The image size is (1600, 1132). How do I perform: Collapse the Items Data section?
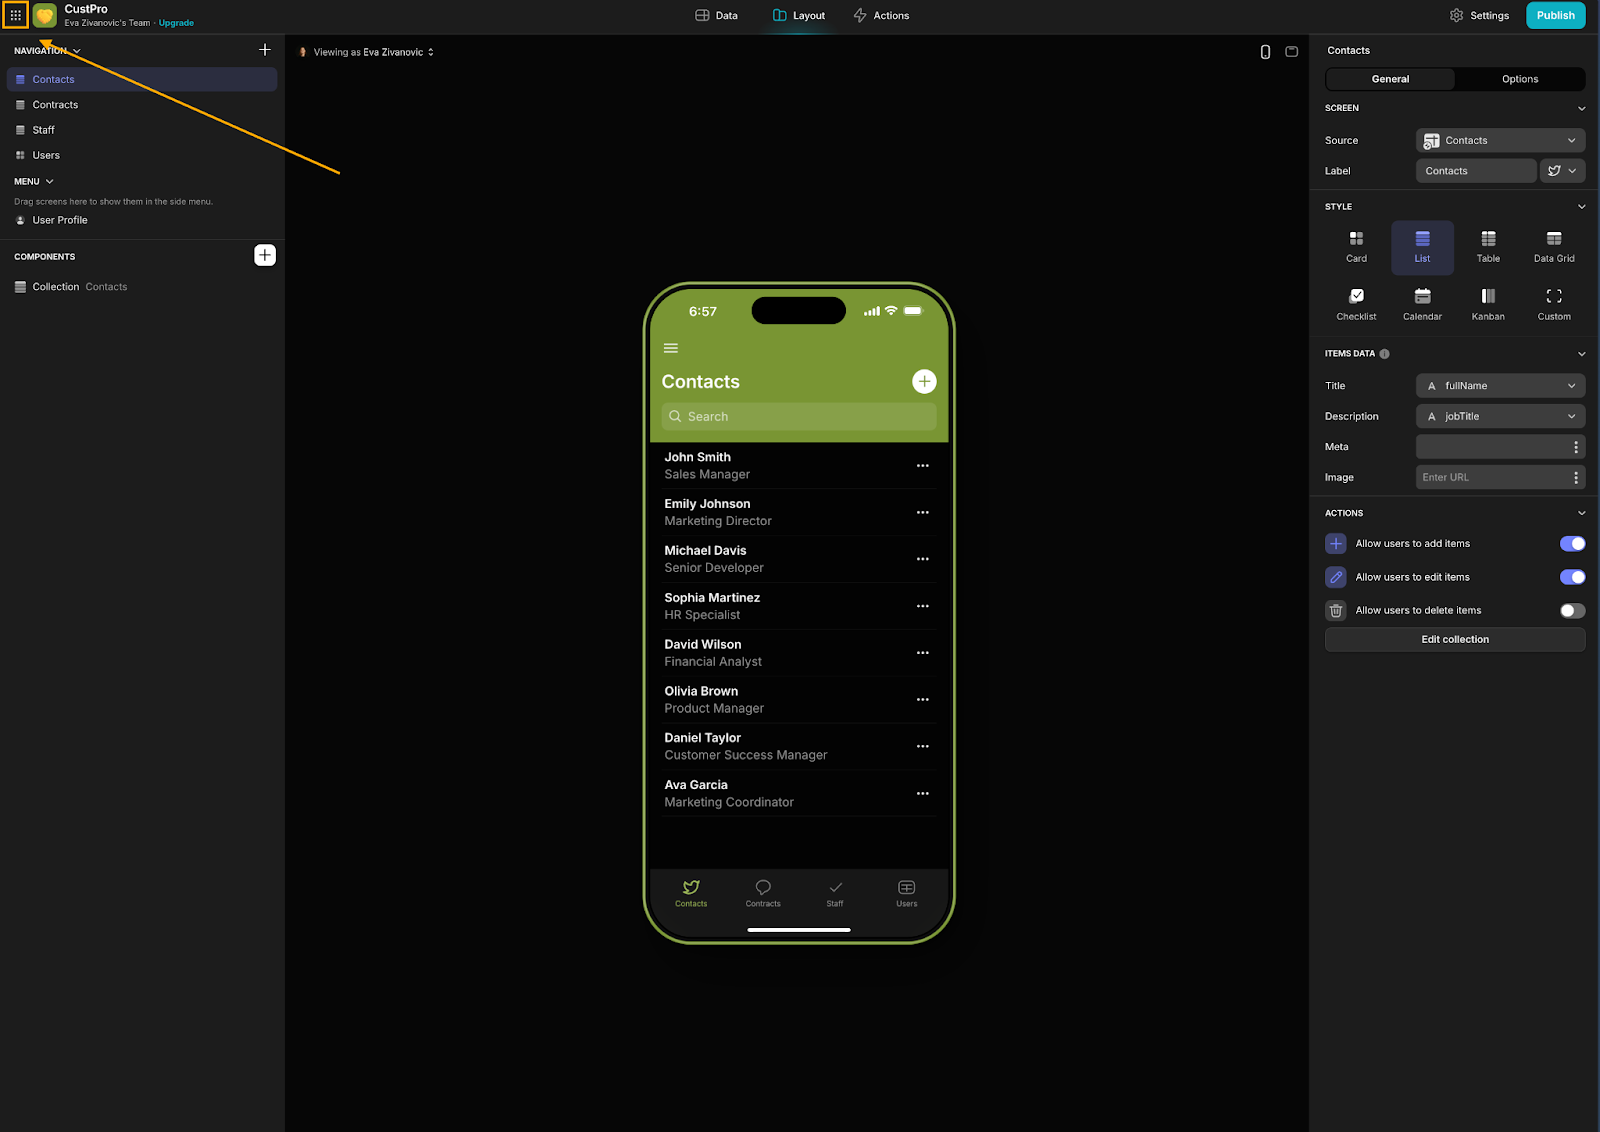(x=1581, y=354)
